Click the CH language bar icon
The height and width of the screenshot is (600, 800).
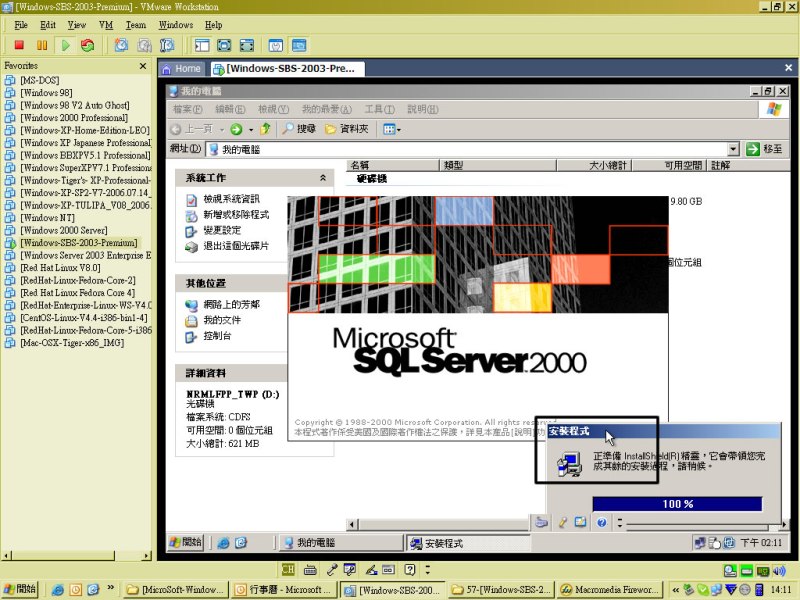pos(288,570)
